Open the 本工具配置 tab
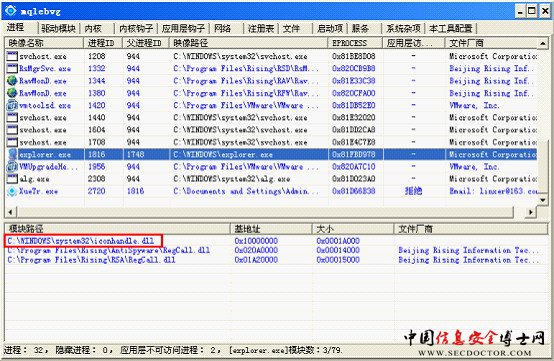This screenshot has width=554, height=361. (451, 28)
